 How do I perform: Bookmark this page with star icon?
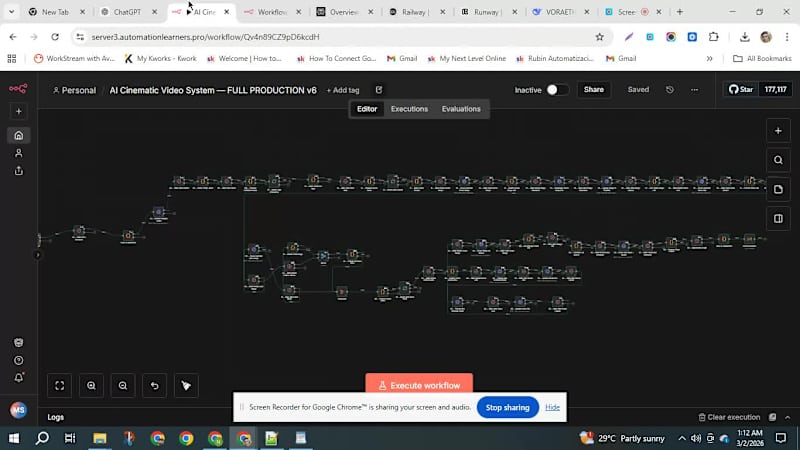[599, 37]
